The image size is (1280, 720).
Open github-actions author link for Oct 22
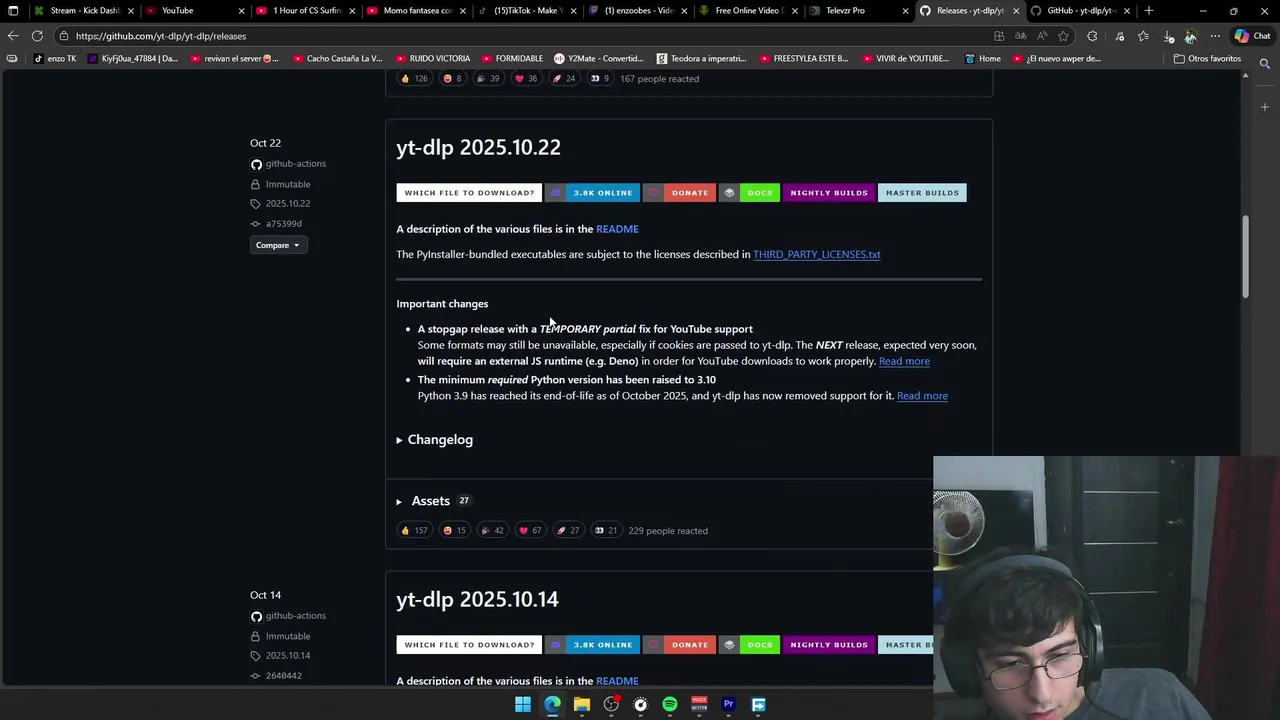[x=296, y=164]
